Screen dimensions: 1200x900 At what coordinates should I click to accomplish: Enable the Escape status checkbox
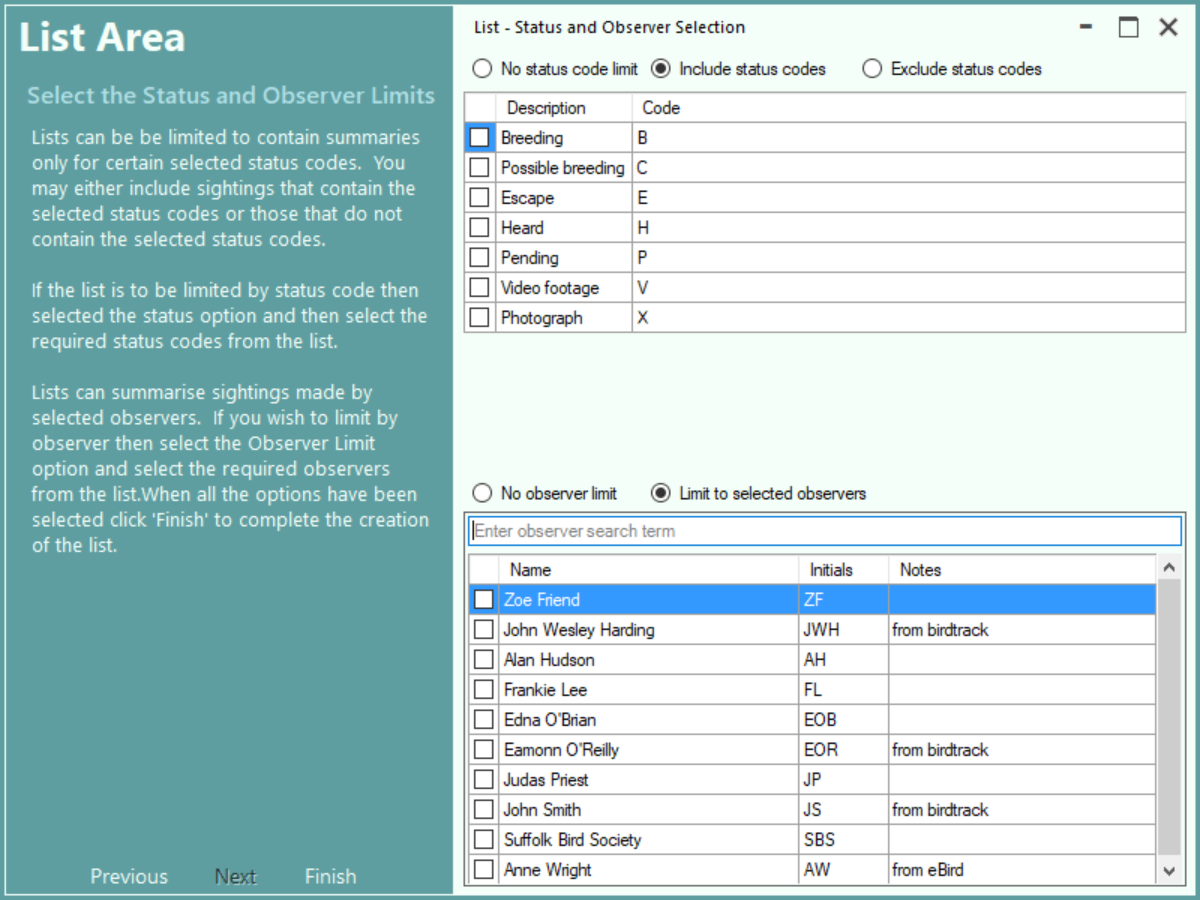pyautogui.click(x=480, y=198)
